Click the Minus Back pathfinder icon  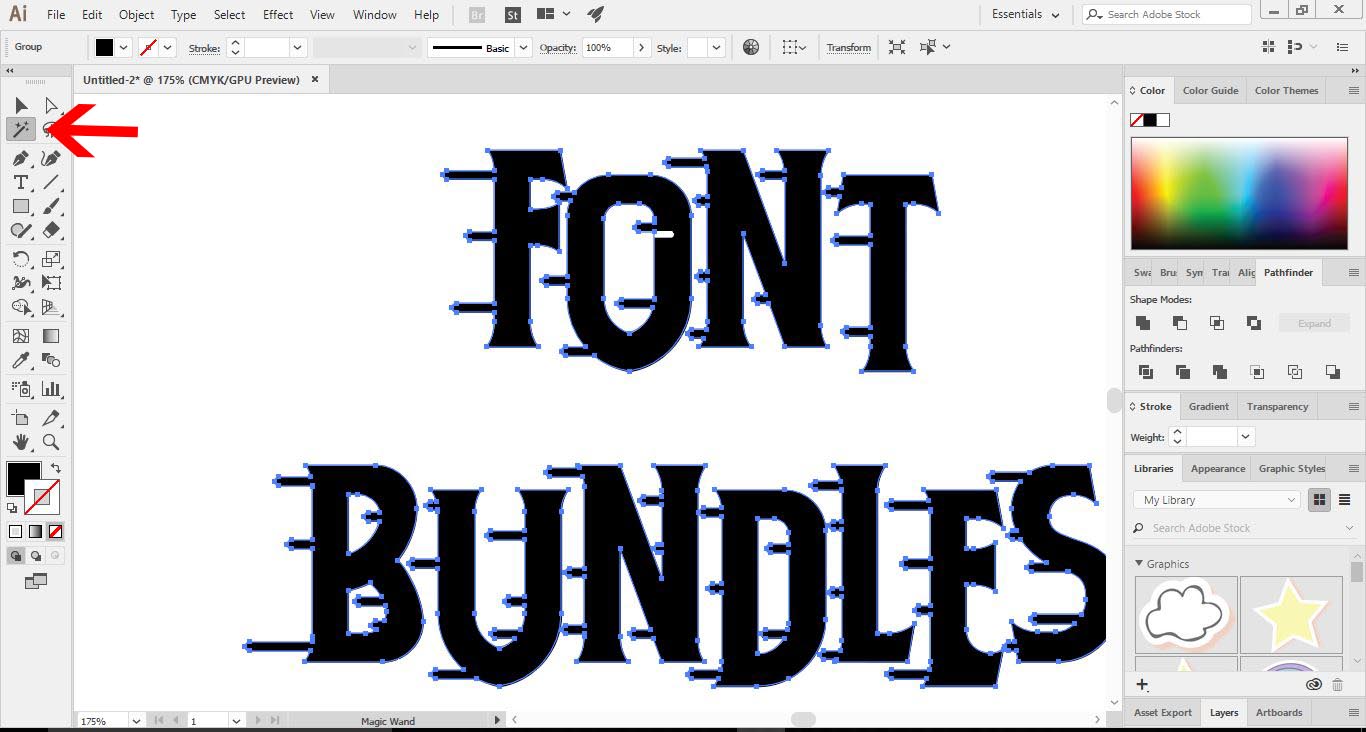[x=1332, y=372]
